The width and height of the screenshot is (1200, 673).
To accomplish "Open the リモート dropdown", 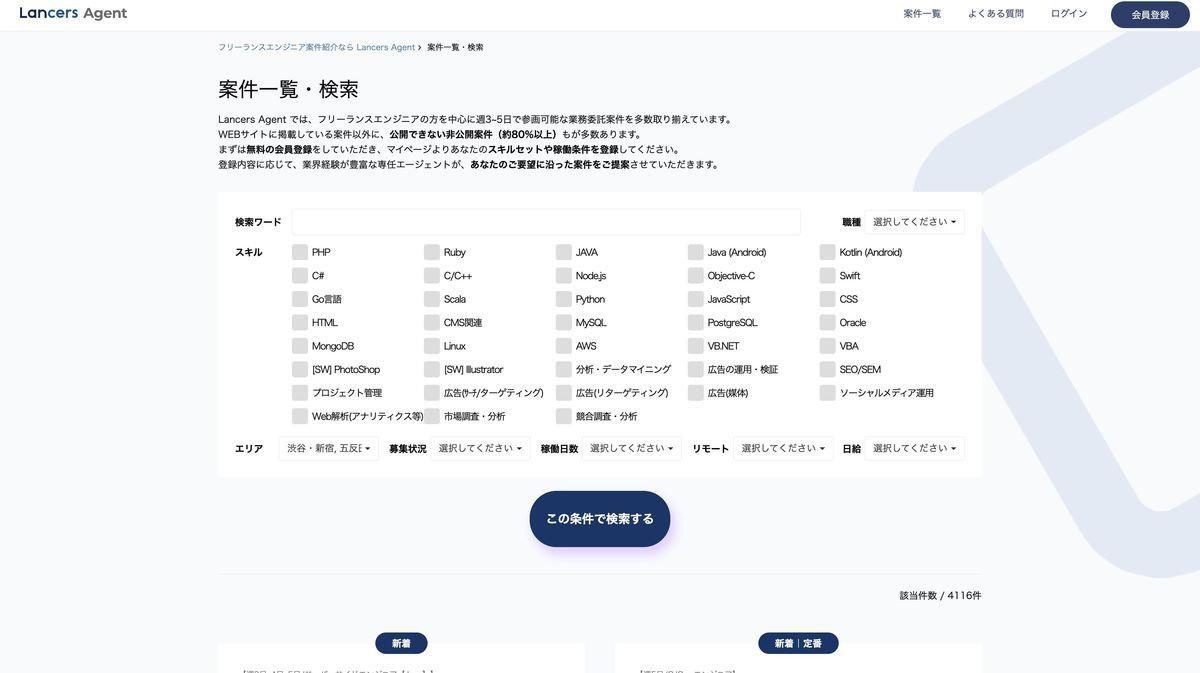I will pos(783,449).
